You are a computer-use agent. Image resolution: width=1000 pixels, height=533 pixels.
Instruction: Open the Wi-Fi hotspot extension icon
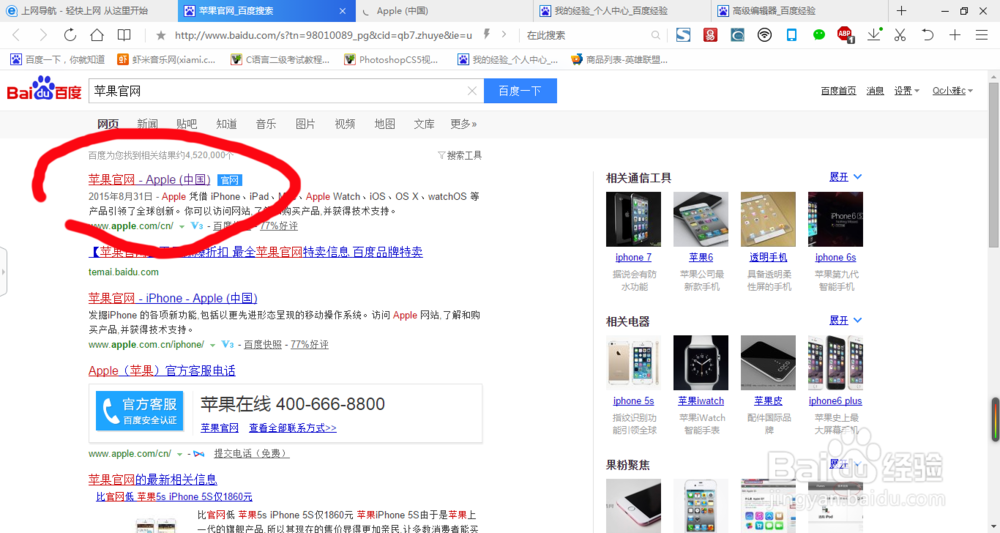click(764, 35)
